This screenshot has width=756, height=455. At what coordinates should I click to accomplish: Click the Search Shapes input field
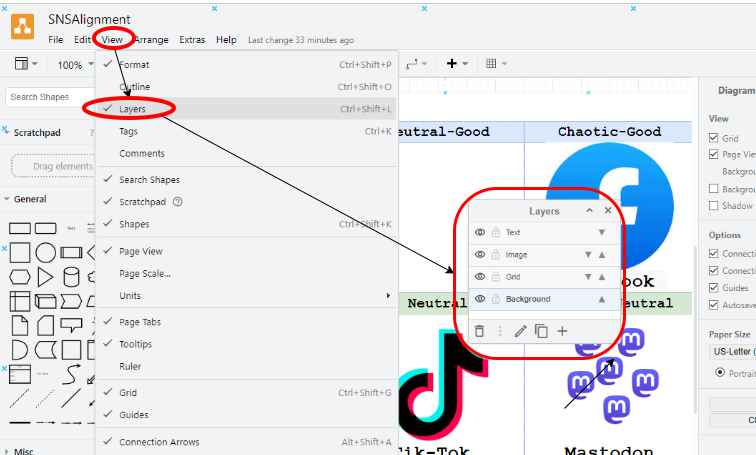click(50, 97)
